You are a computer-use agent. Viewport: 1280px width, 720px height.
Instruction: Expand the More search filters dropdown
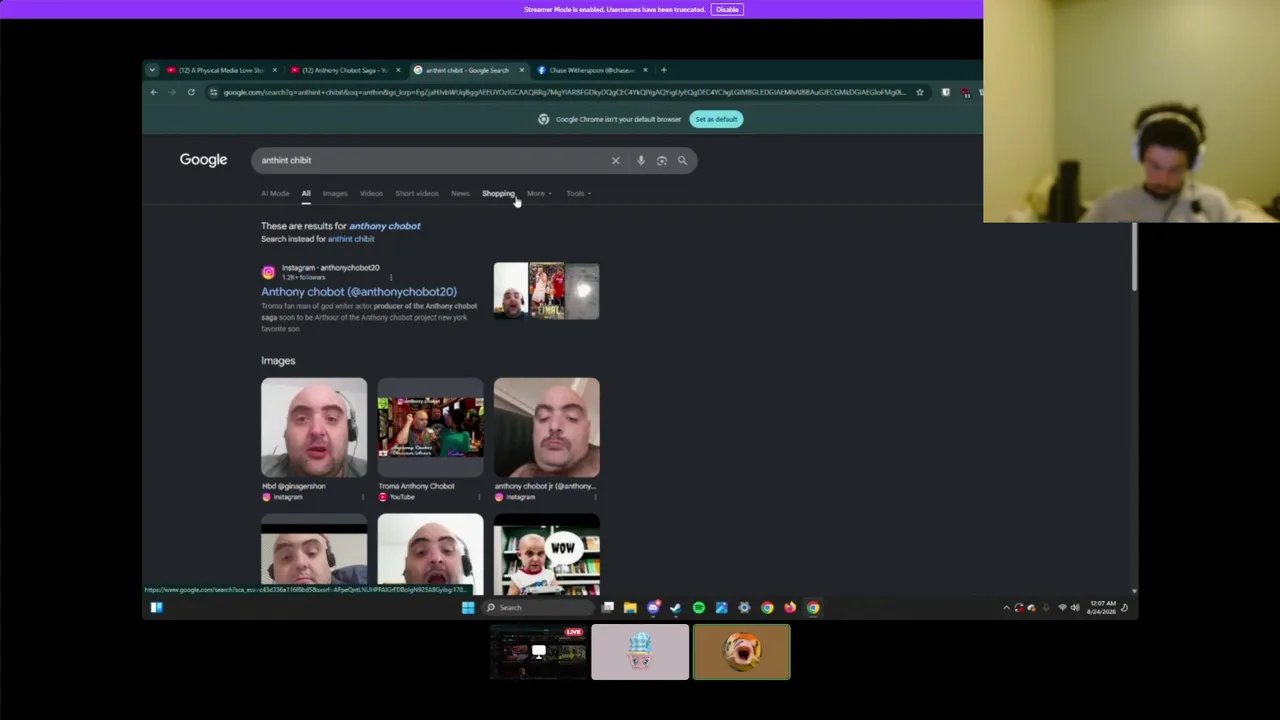pos(539,193)
